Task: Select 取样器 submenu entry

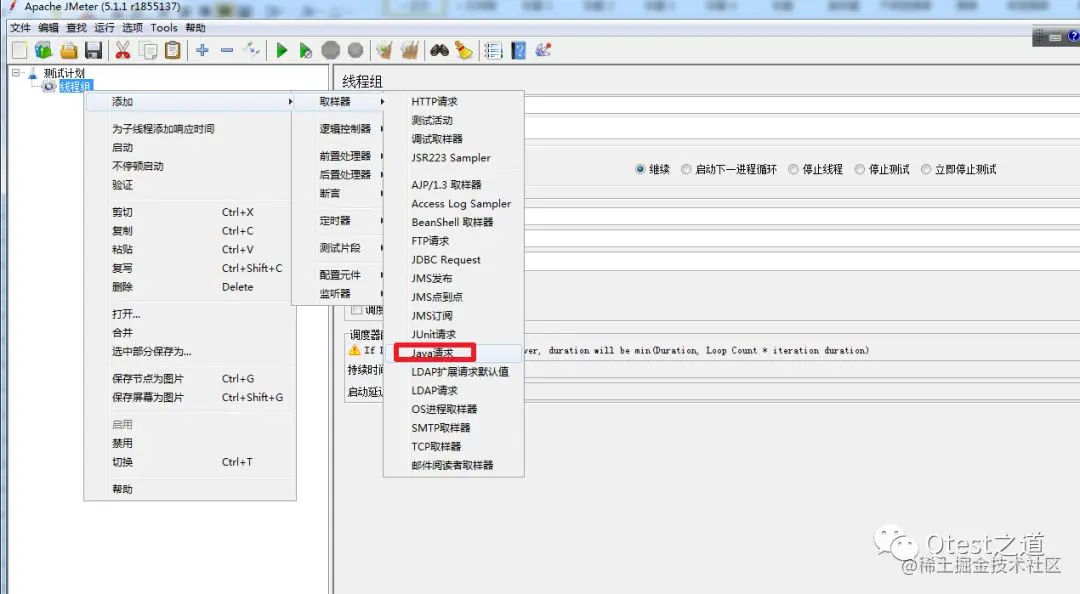Action: tap(338, 101)
